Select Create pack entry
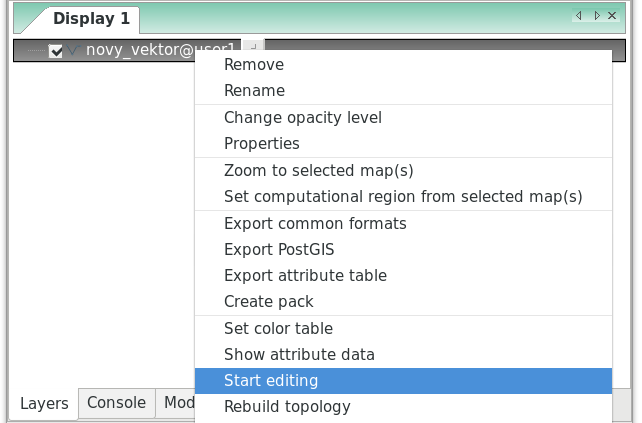642x423 pixels. click(x=403, y=302)
